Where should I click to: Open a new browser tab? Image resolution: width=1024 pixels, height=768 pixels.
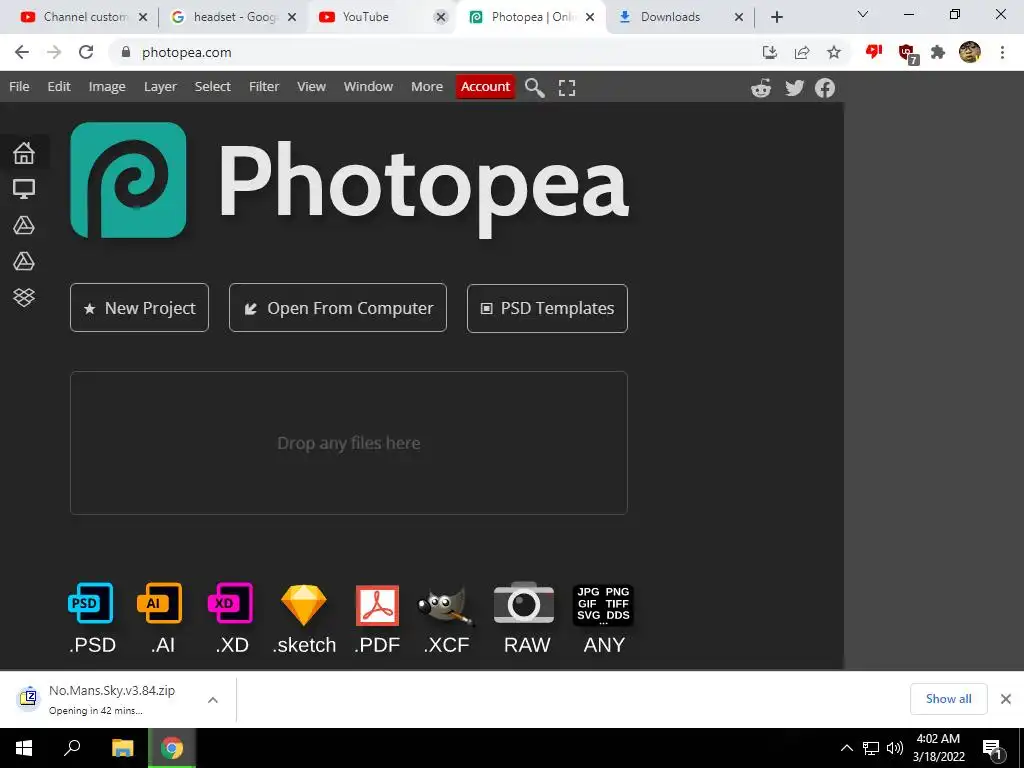pyautogui.click(x=776, y=17)
